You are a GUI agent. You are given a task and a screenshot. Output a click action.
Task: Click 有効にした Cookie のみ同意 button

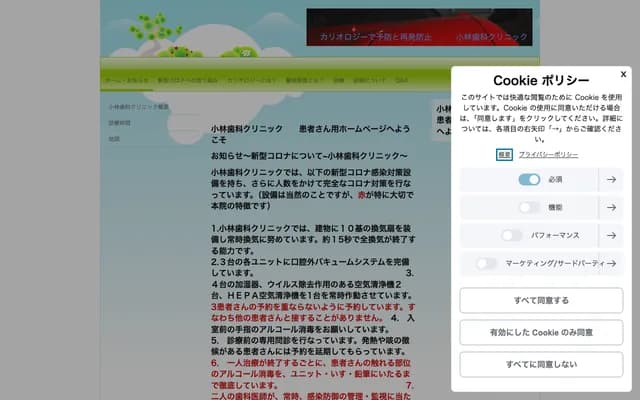point(541,332)
